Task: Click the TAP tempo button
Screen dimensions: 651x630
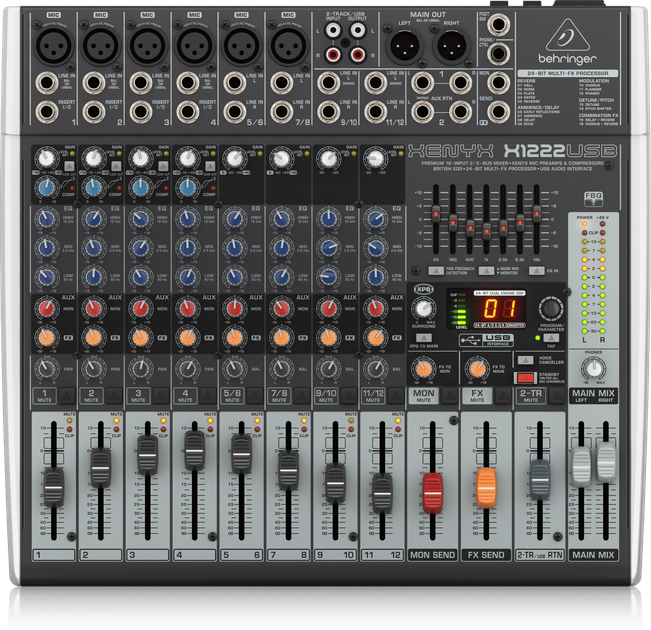Action: 551,338
